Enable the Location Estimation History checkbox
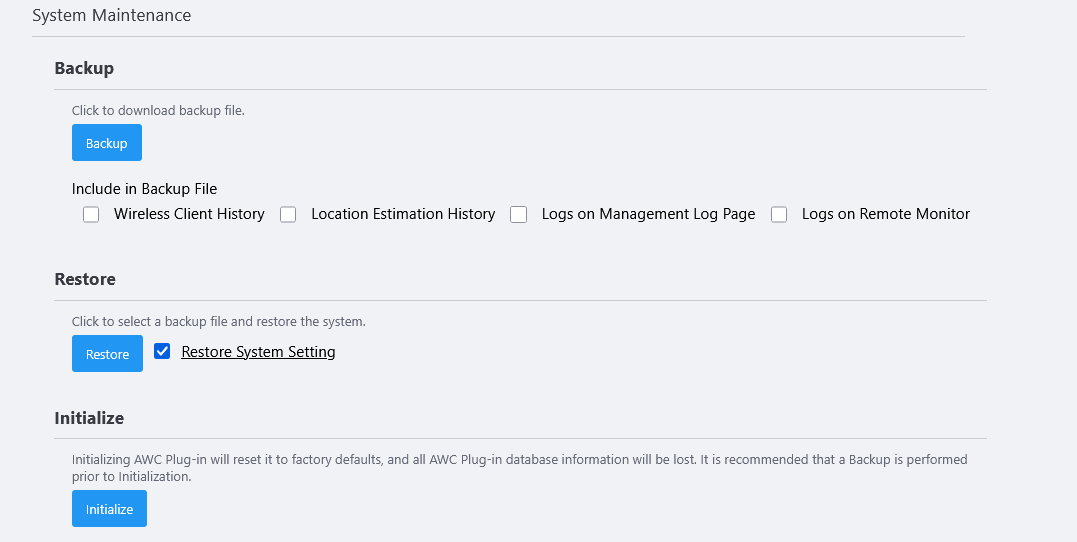Image resolution: width=1077 pixels, height=542 pixels. point(288,214)
